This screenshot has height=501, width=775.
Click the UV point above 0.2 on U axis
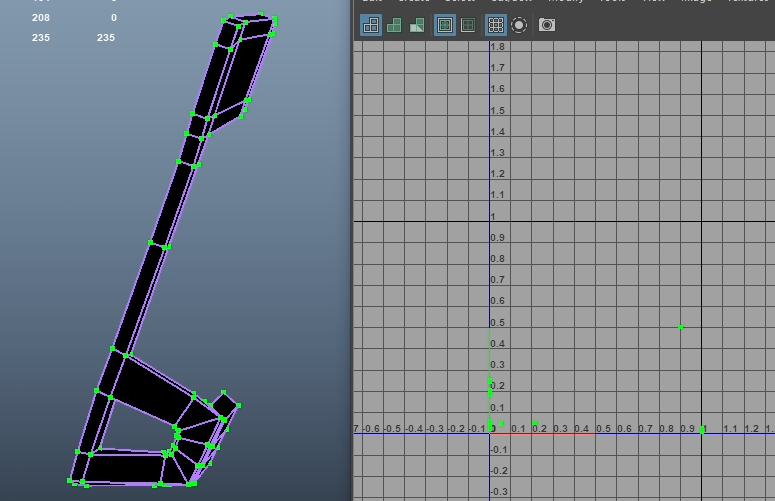535,424
